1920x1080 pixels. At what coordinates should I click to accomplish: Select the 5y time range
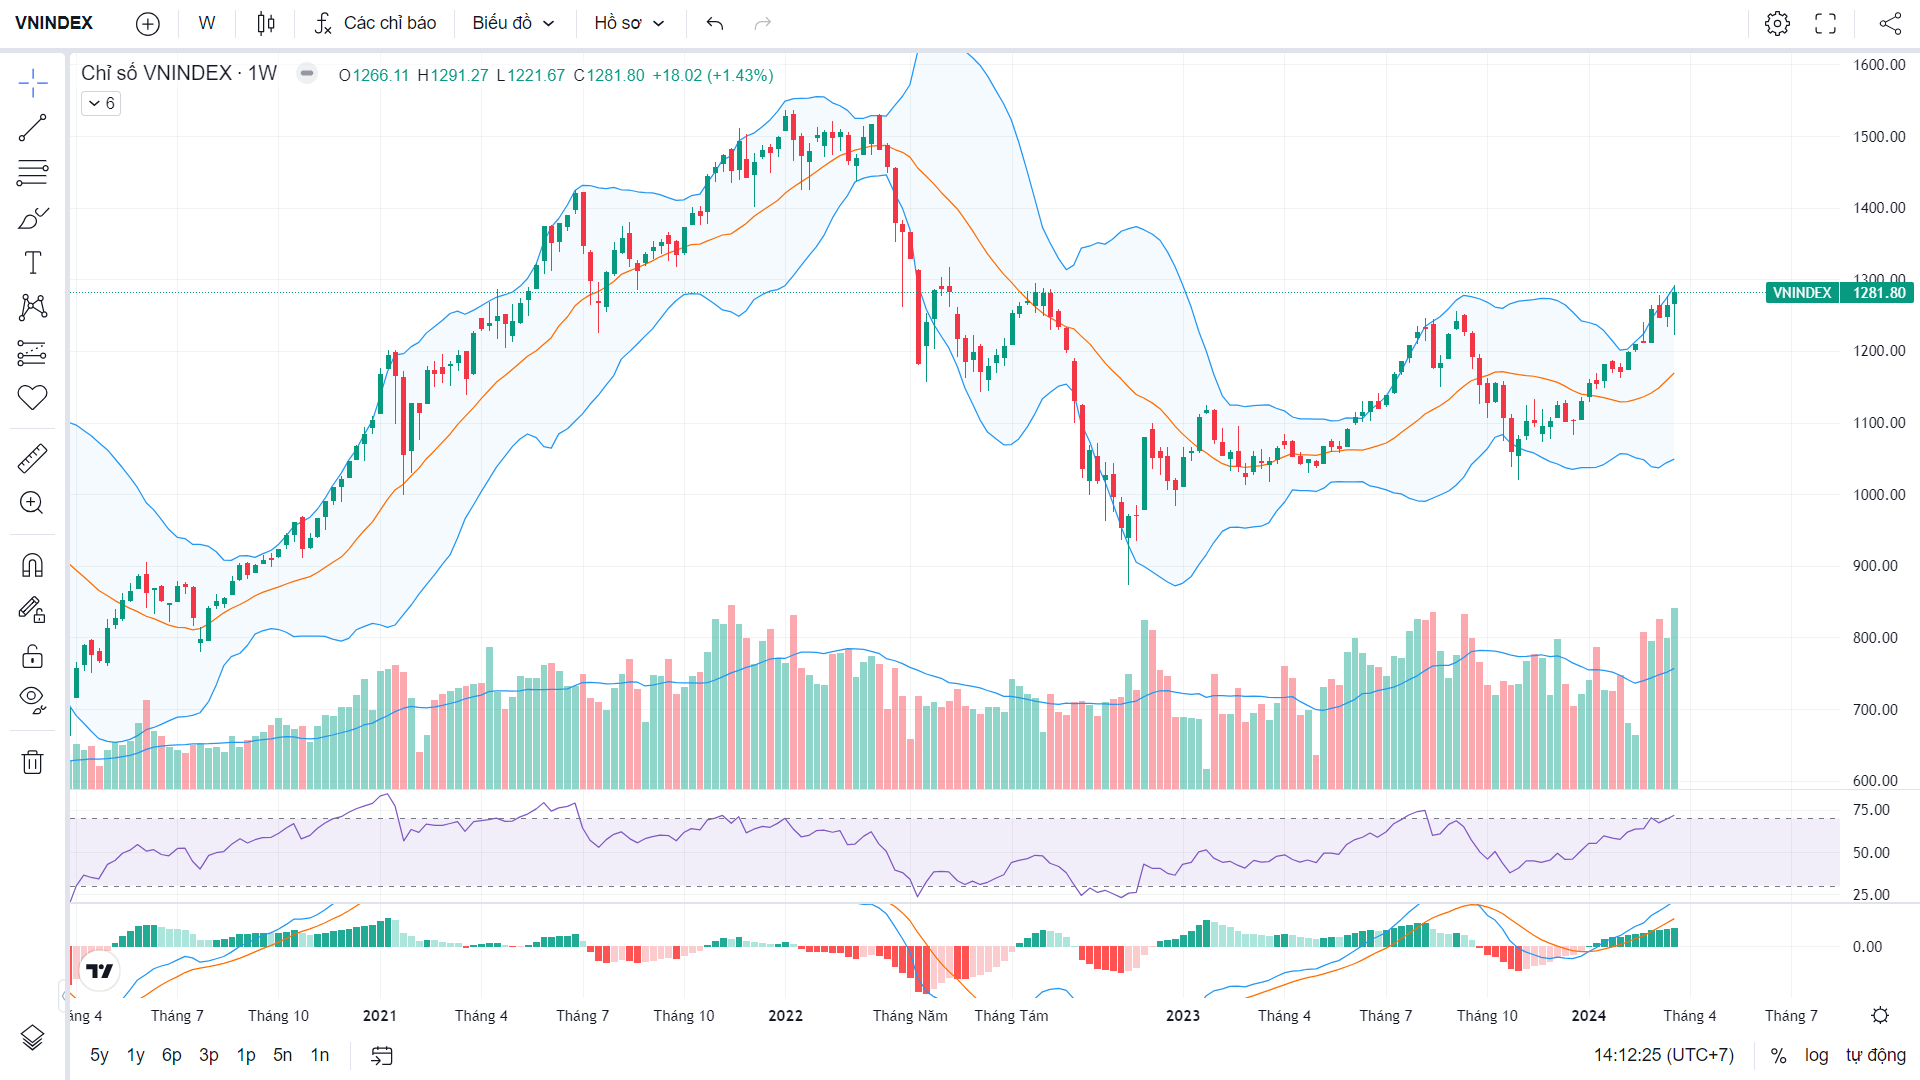coord(99,1056)
